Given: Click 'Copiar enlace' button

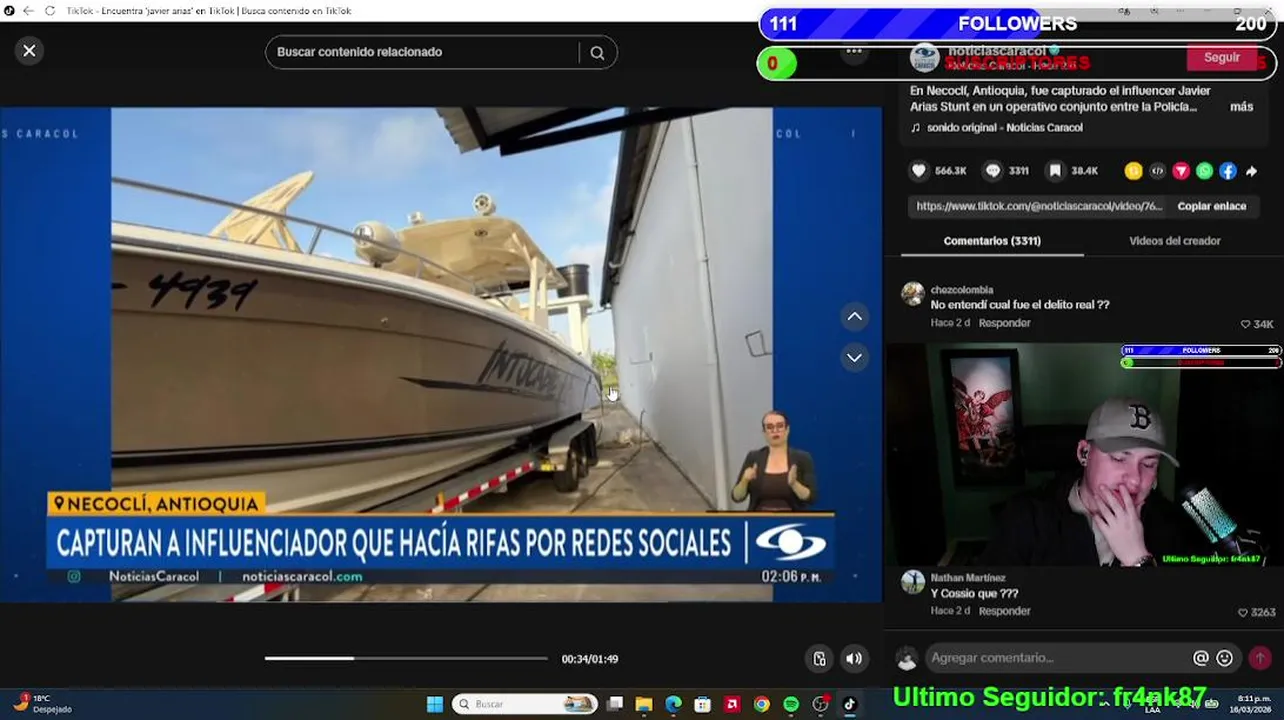Looking at the screenshot, I should tap(1211, 206).
